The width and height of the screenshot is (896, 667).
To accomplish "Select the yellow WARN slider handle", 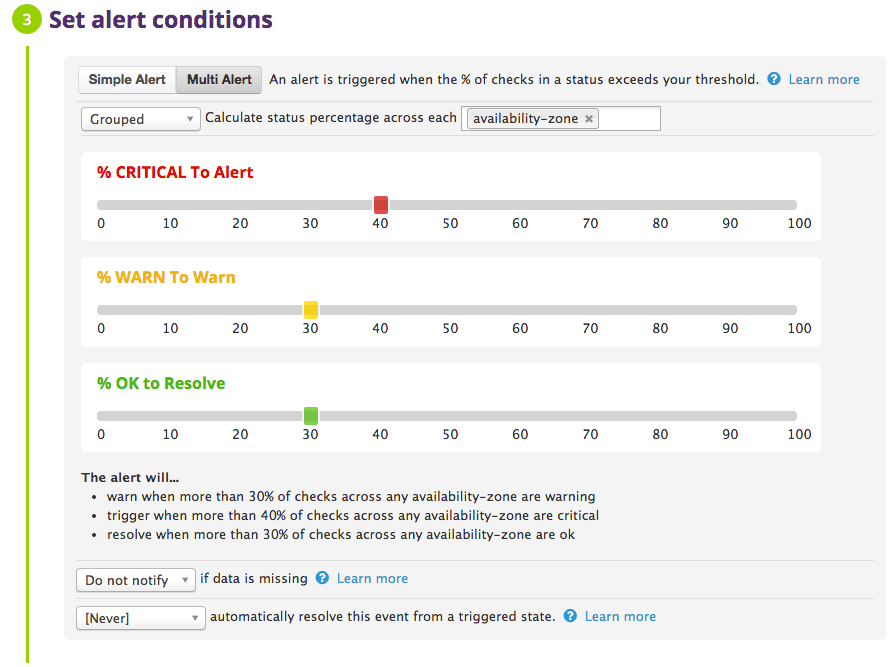I will [x=310, y=310].
